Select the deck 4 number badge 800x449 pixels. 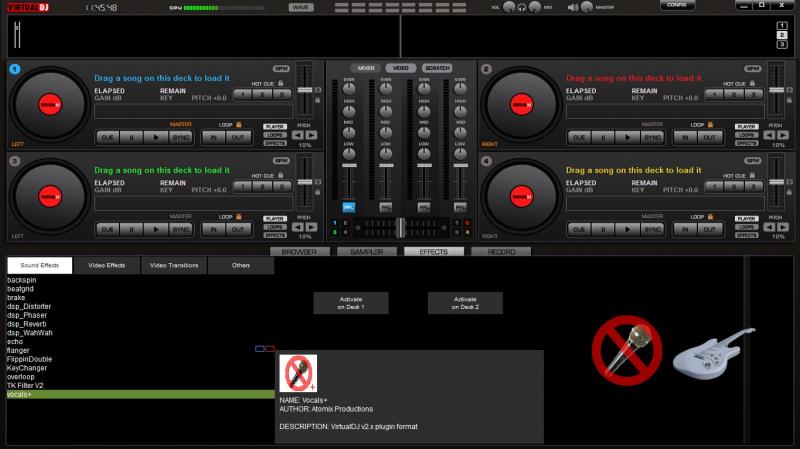[486, 161]
